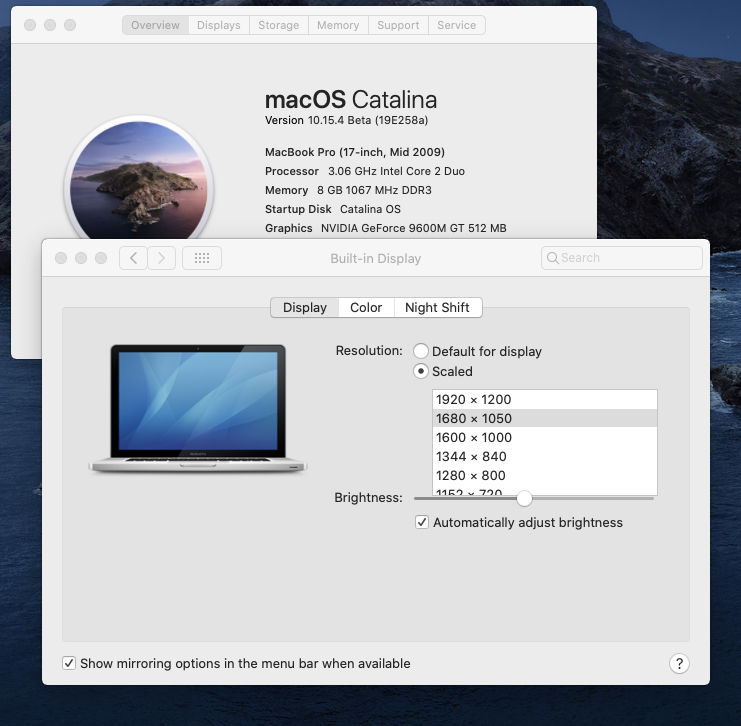Close the Built-in Display window
741x726 pixels.
click(x=61, y=258)
